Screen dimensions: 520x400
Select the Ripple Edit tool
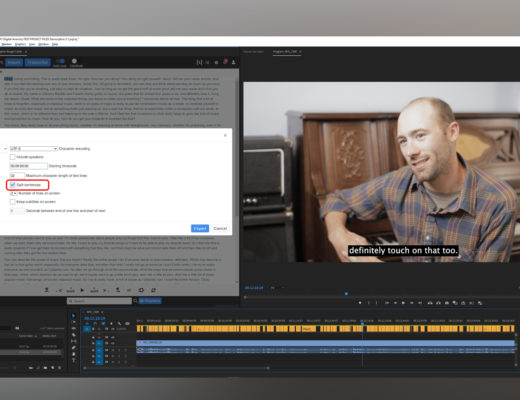coord(74,328)
